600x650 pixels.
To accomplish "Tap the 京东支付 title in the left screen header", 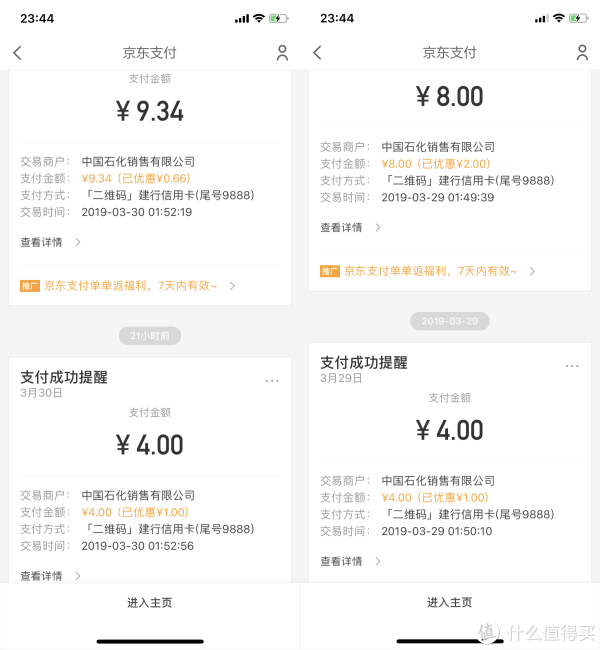I will [x=150, y=53].
